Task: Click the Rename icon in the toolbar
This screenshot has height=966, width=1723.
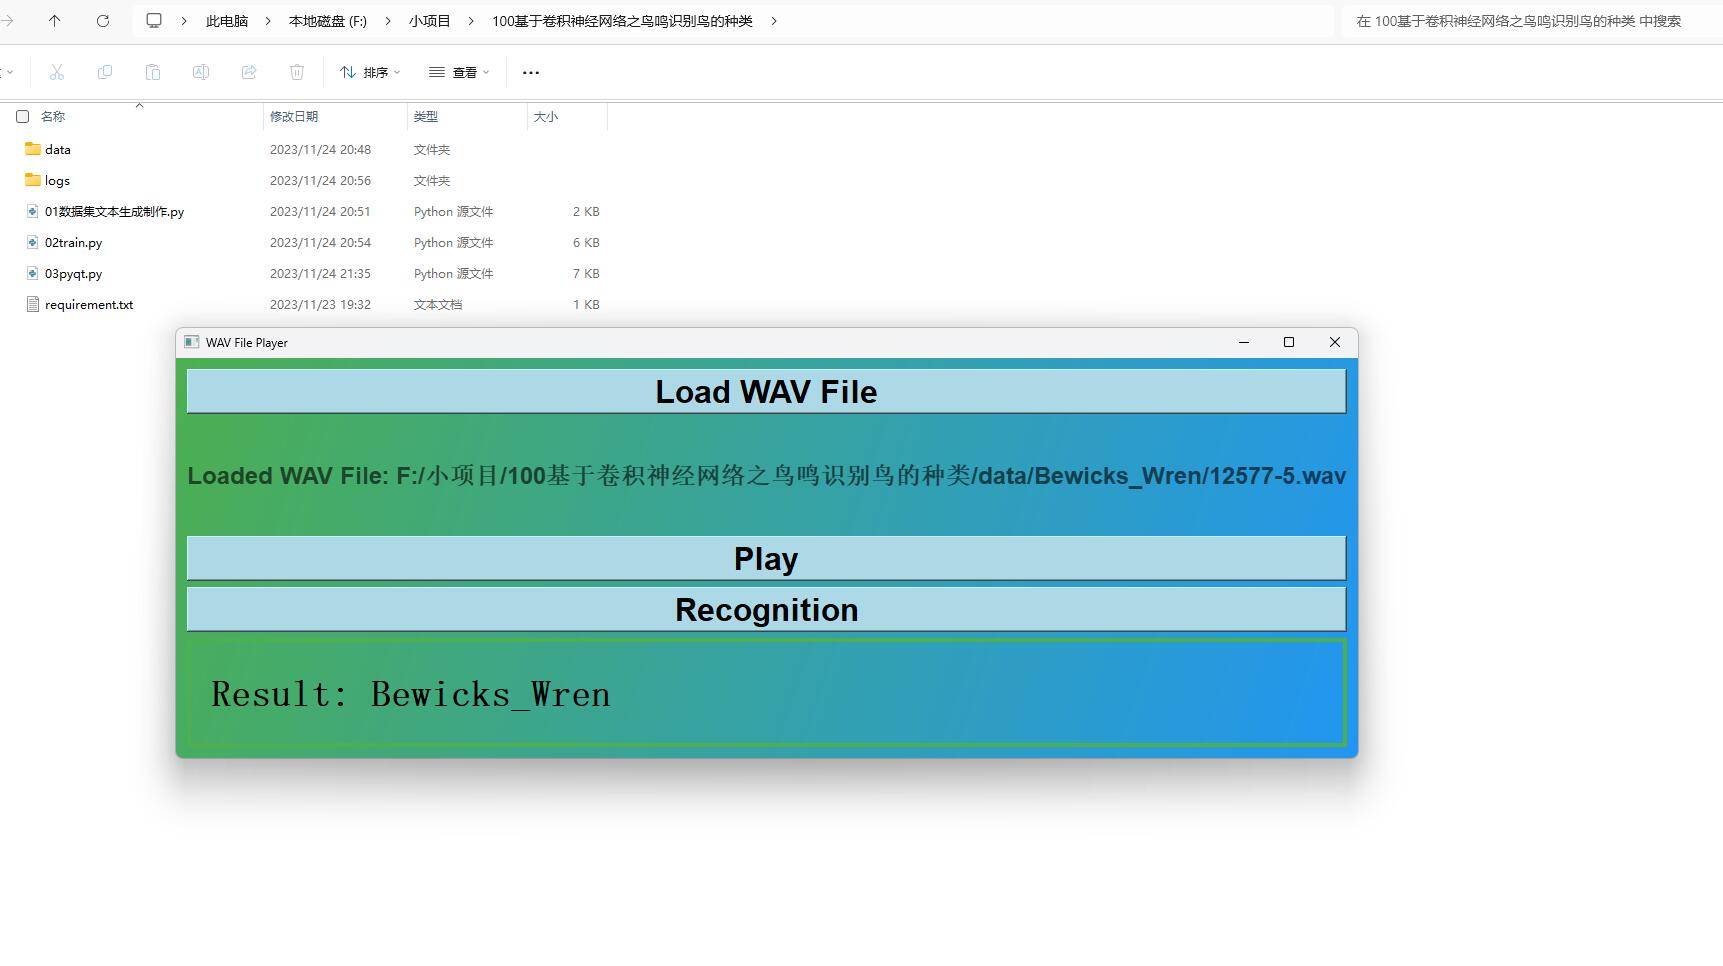Action: point(201,72)
